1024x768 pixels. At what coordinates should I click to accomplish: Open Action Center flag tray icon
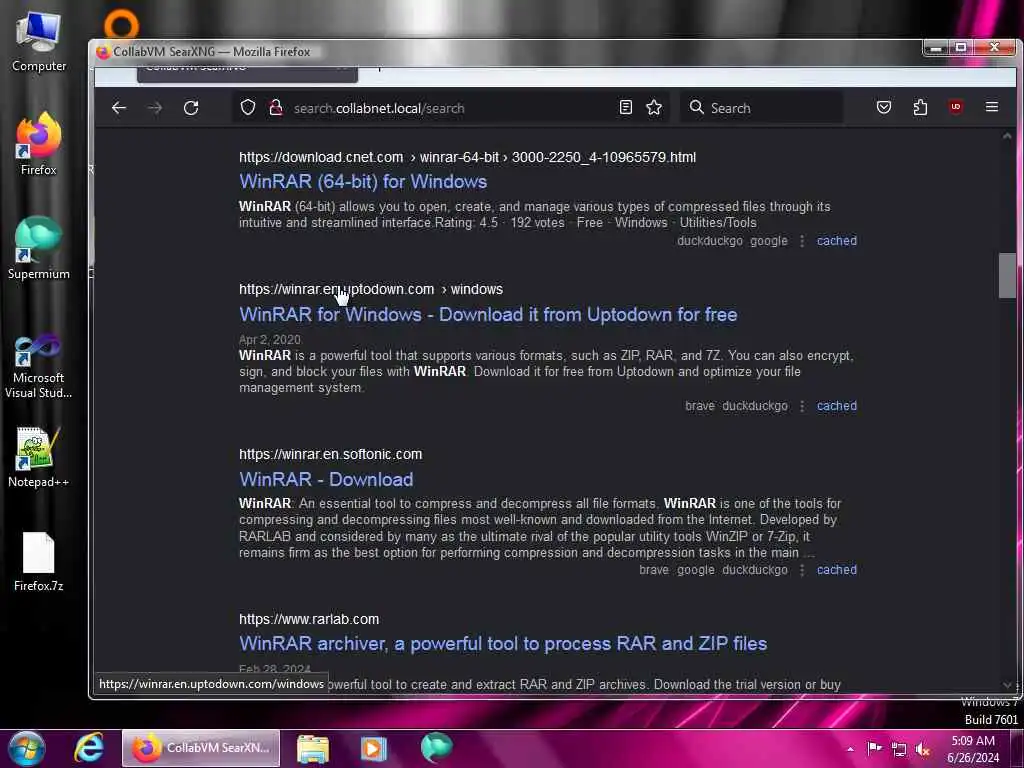pyautogui.click(x=874, y=748)
